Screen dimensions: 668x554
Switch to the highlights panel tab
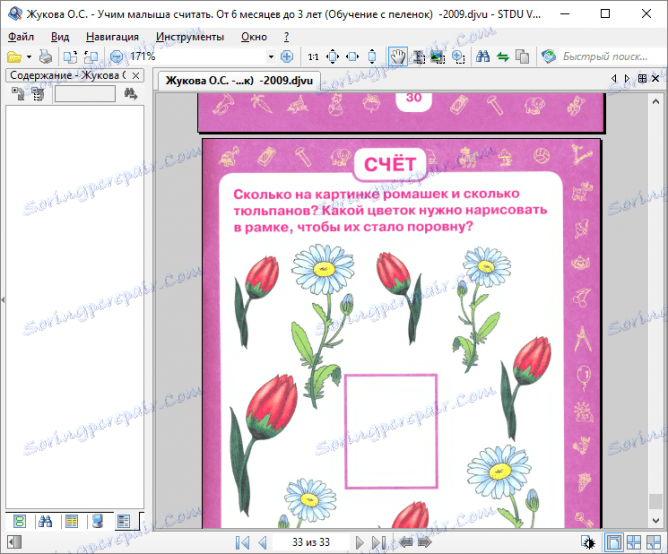[x=71, y=521]
